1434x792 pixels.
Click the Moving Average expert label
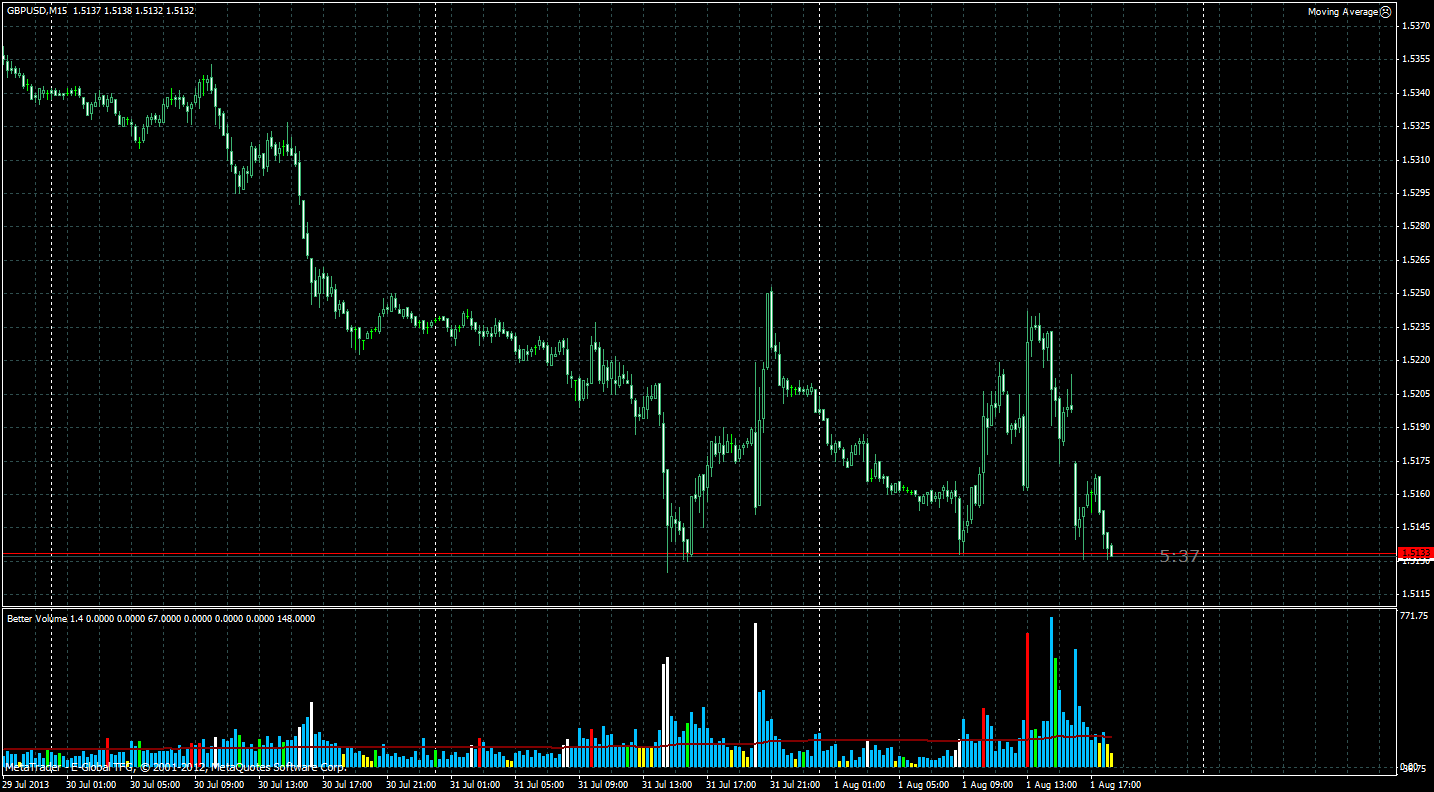pyautogui.click(x=1343, y=12)
